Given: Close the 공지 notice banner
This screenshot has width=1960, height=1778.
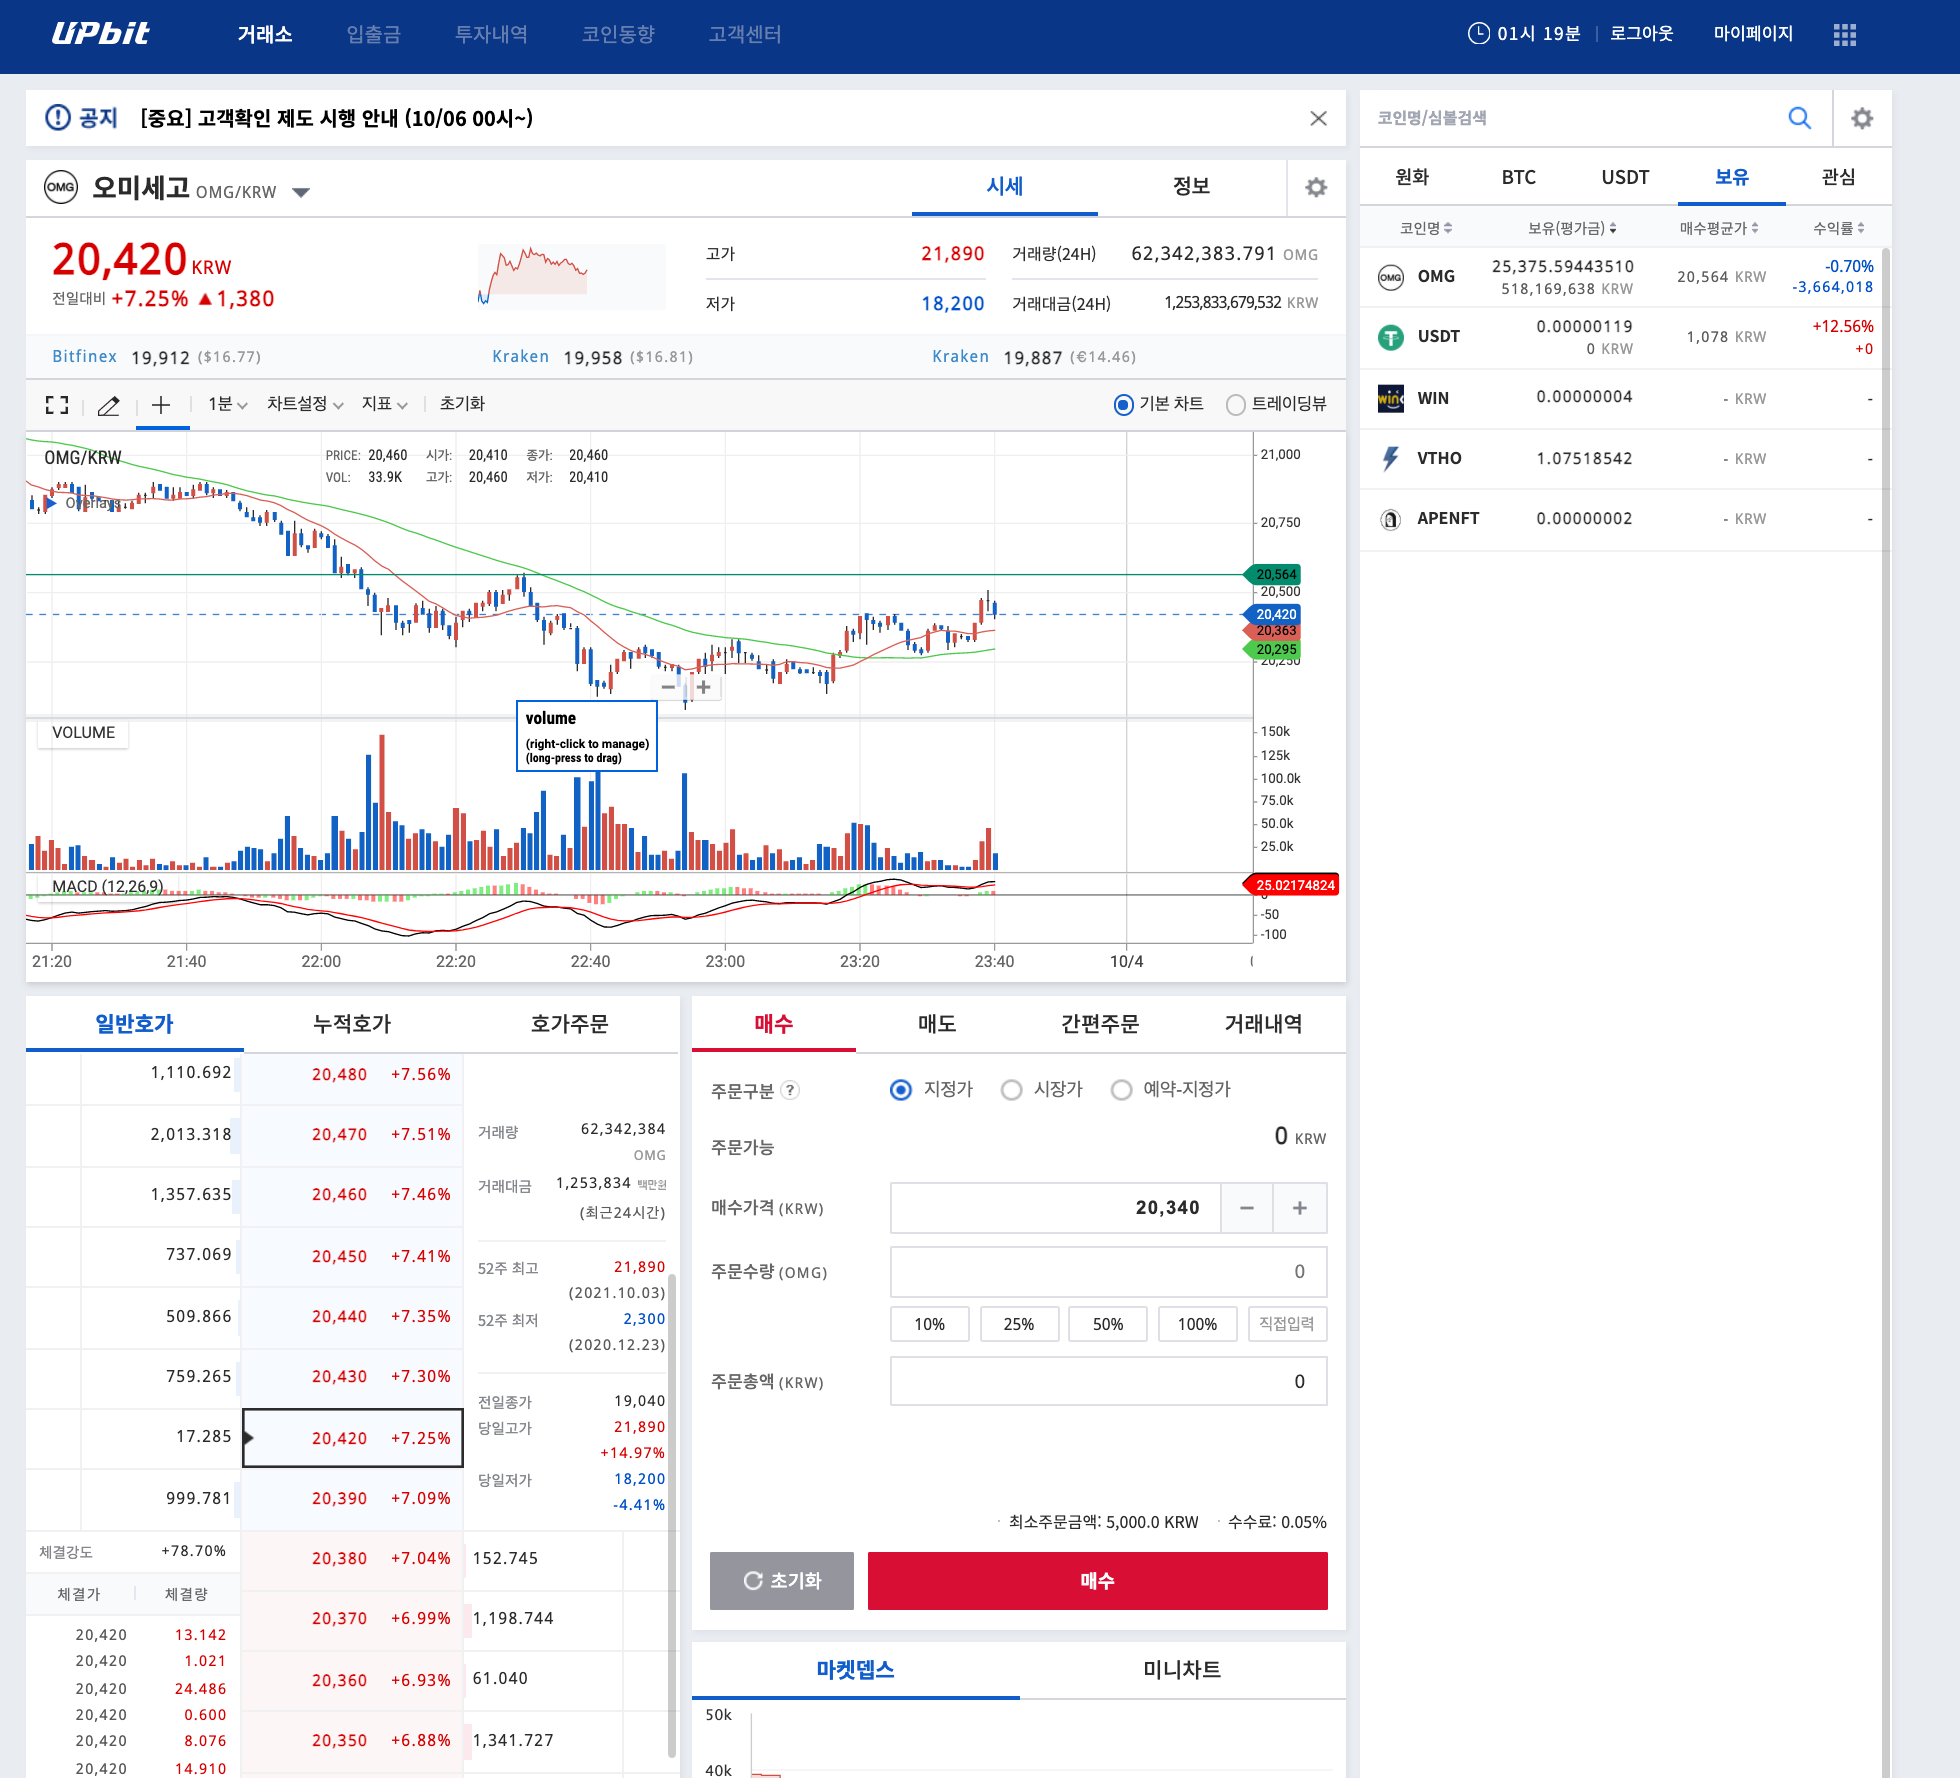Looking at the screenshot, I should coord(1318,118).
